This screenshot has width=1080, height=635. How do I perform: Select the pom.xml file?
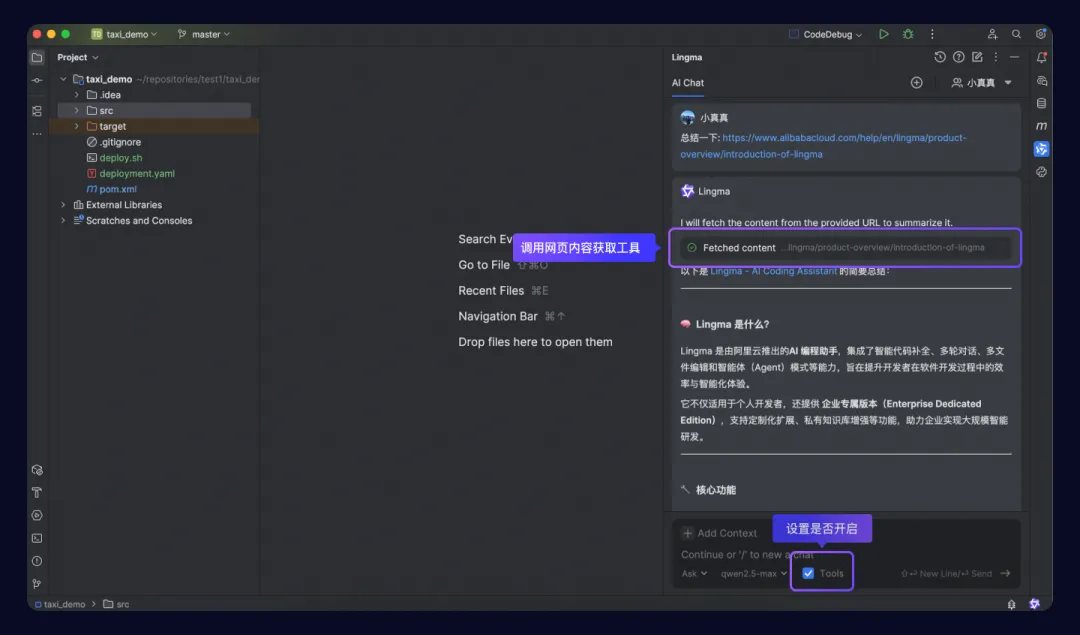click(112, 189)
